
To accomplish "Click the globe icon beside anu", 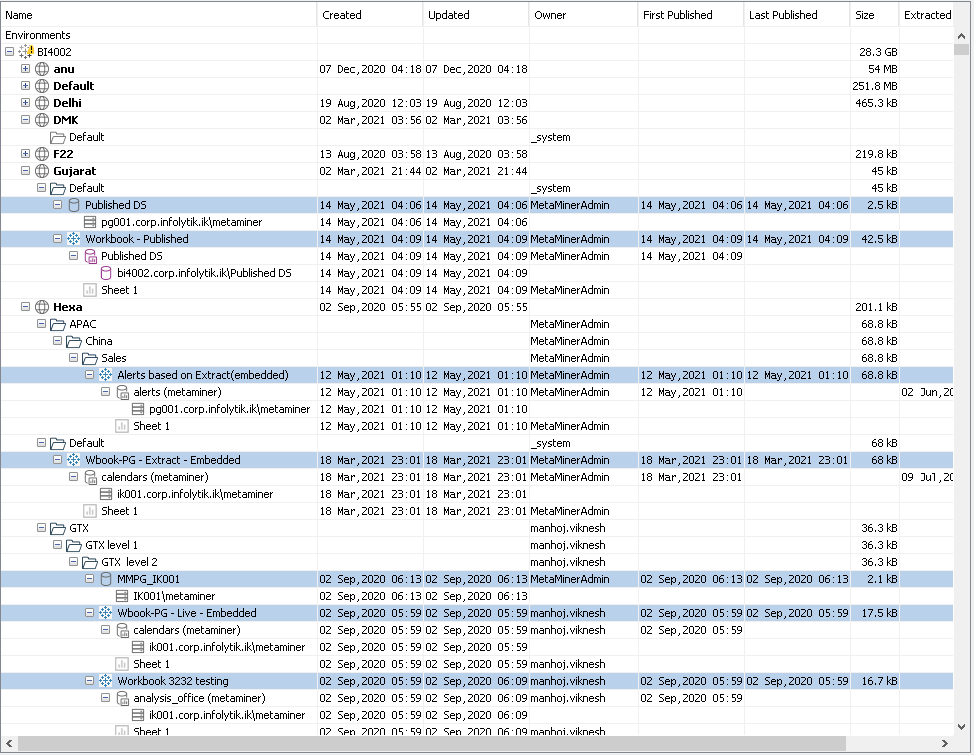I will (42, 69).
